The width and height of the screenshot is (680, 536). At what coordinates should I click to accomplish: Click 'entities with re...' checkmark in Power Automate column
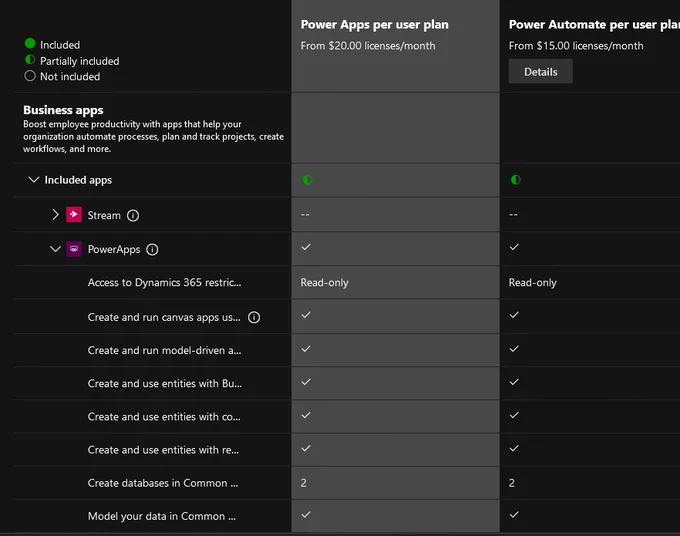514,448
